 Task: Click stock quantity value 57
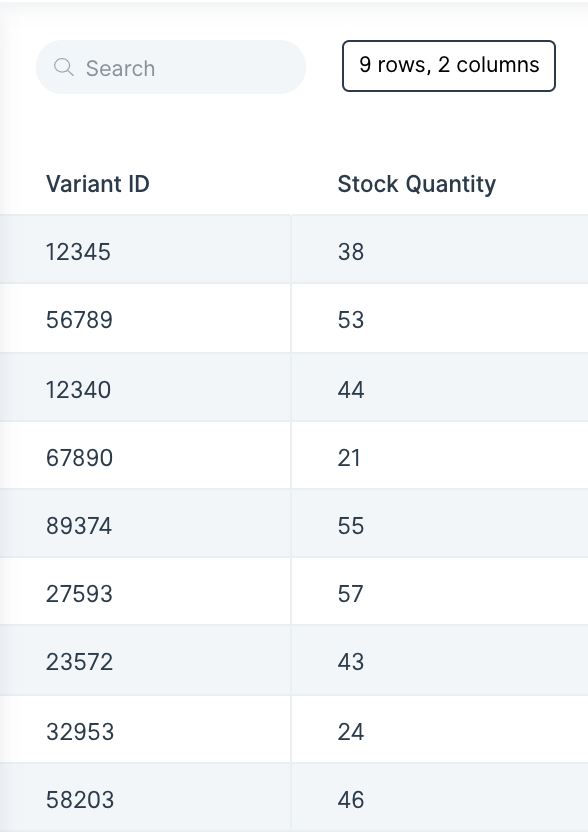(x=351, y=593)
